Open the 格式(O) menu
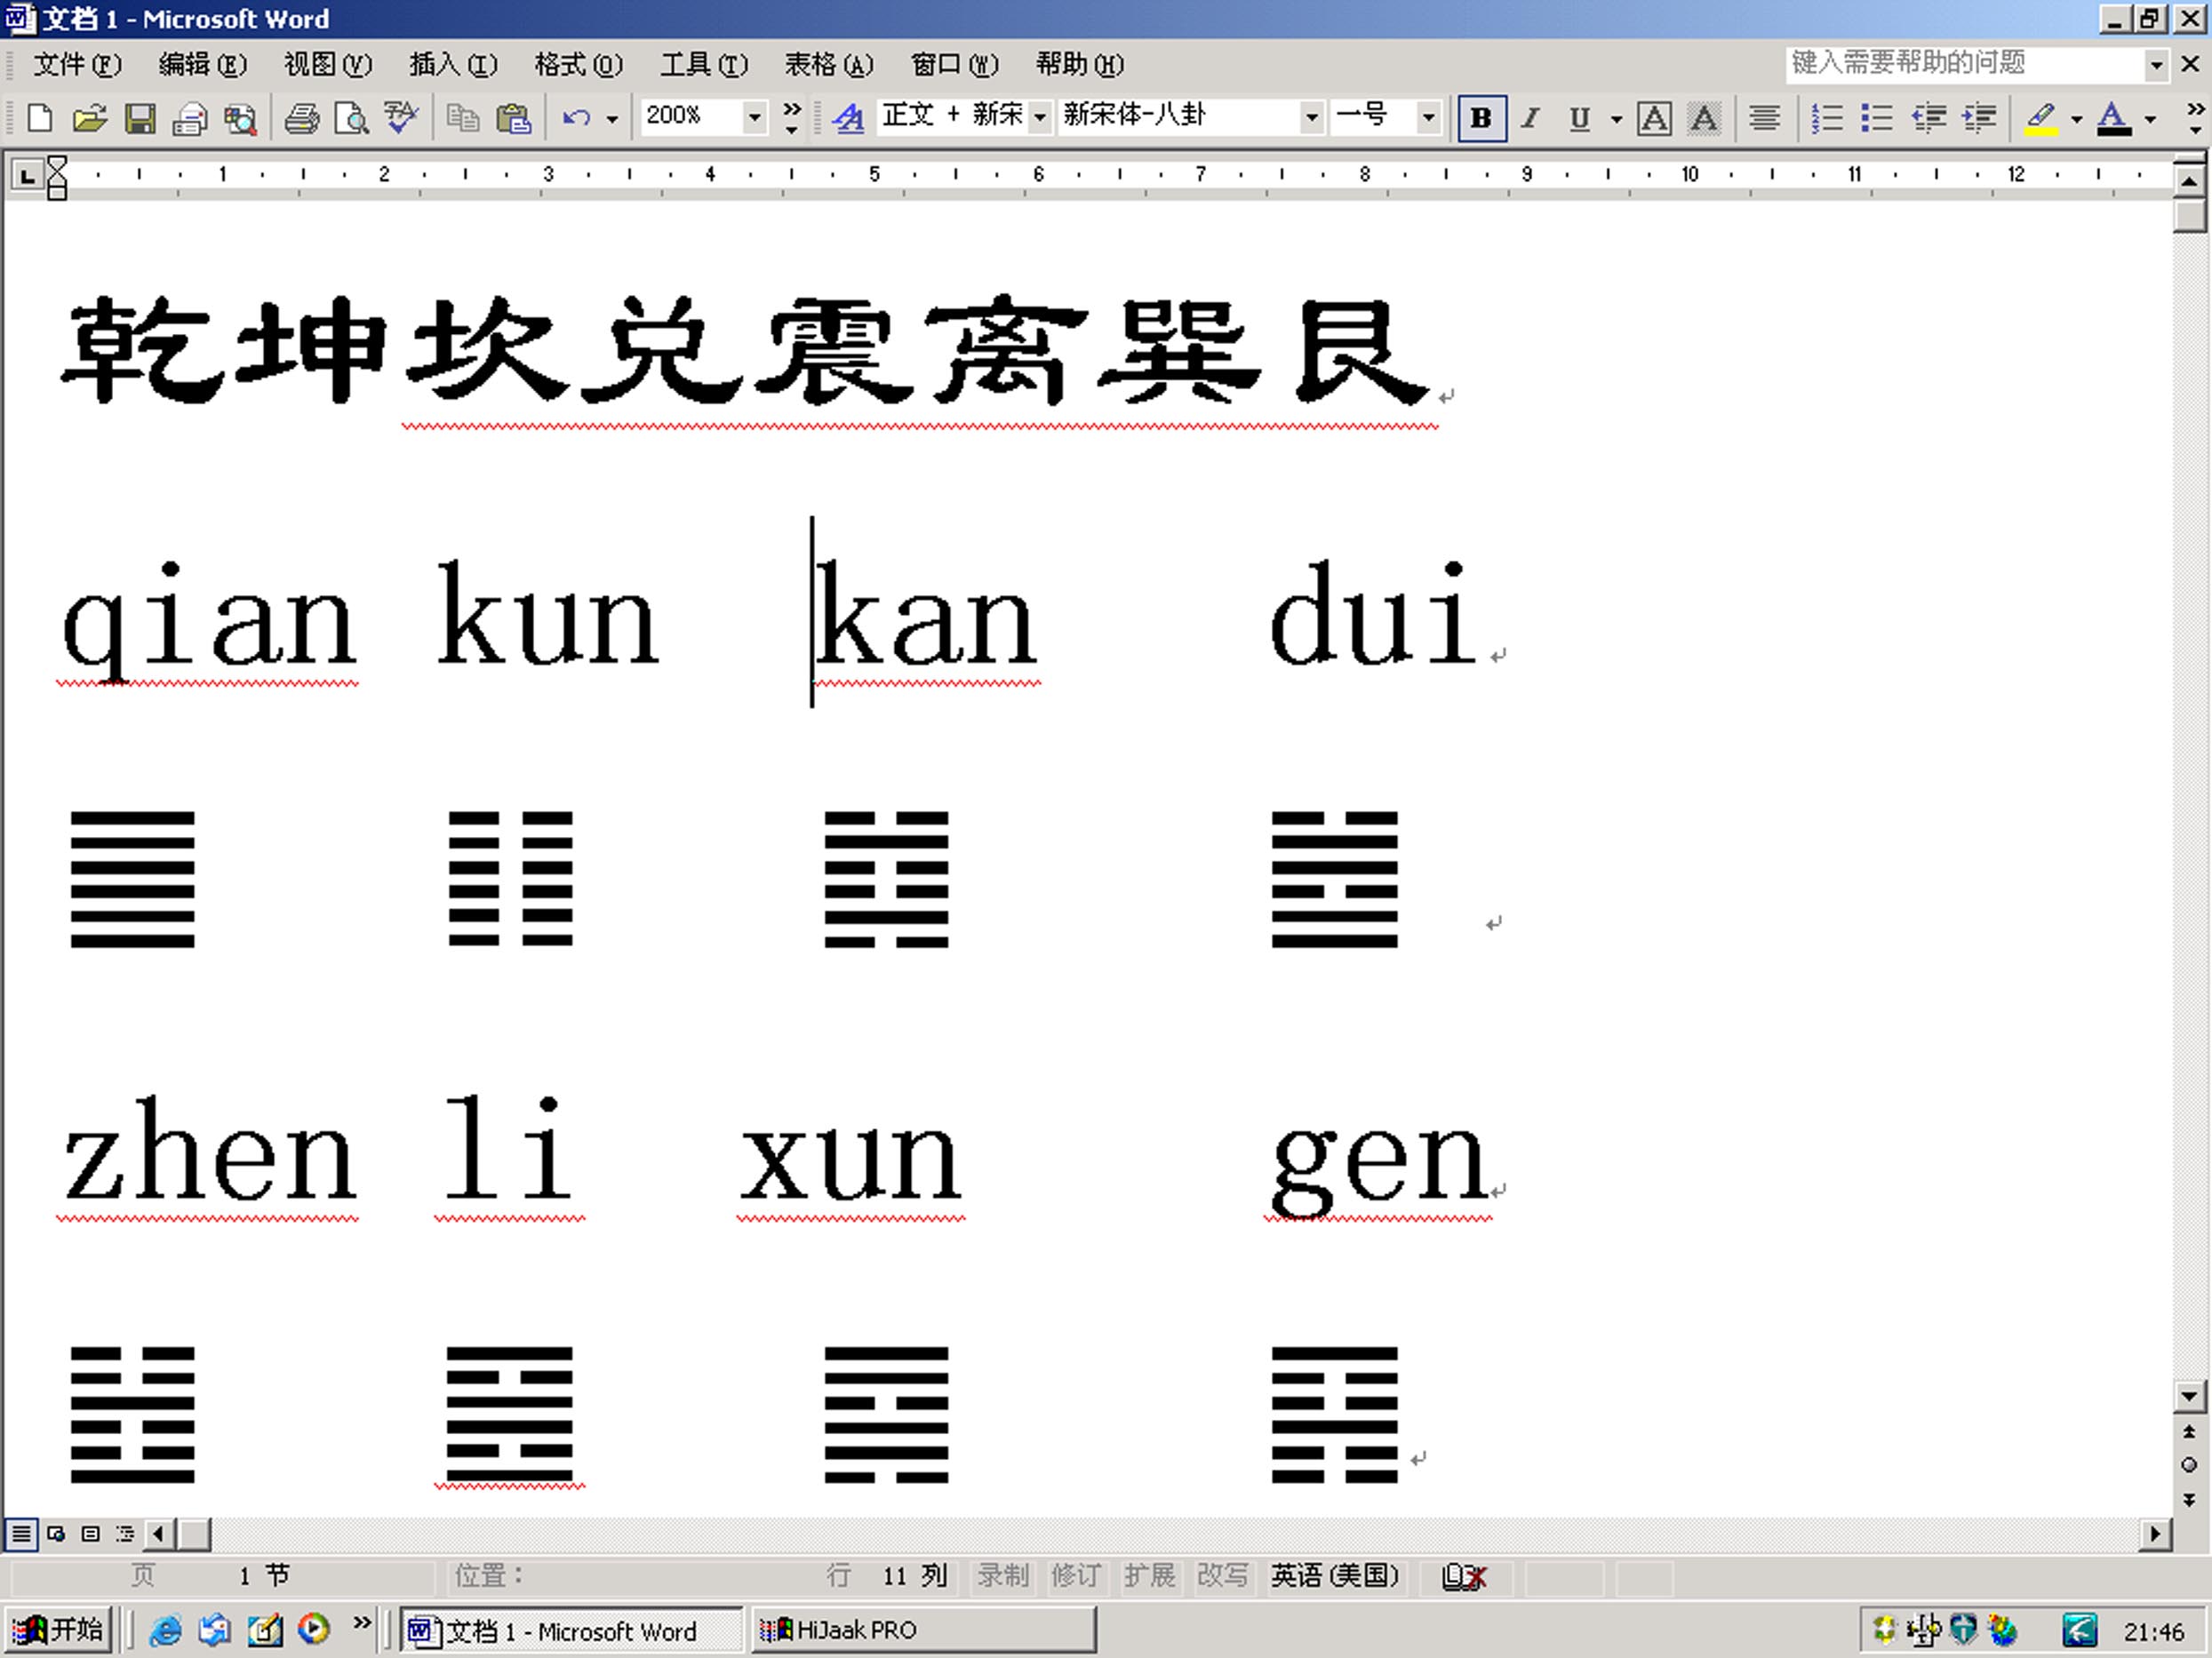Image resolution: width=2212 pixels, height=1658 pixels. pos(578,65)
